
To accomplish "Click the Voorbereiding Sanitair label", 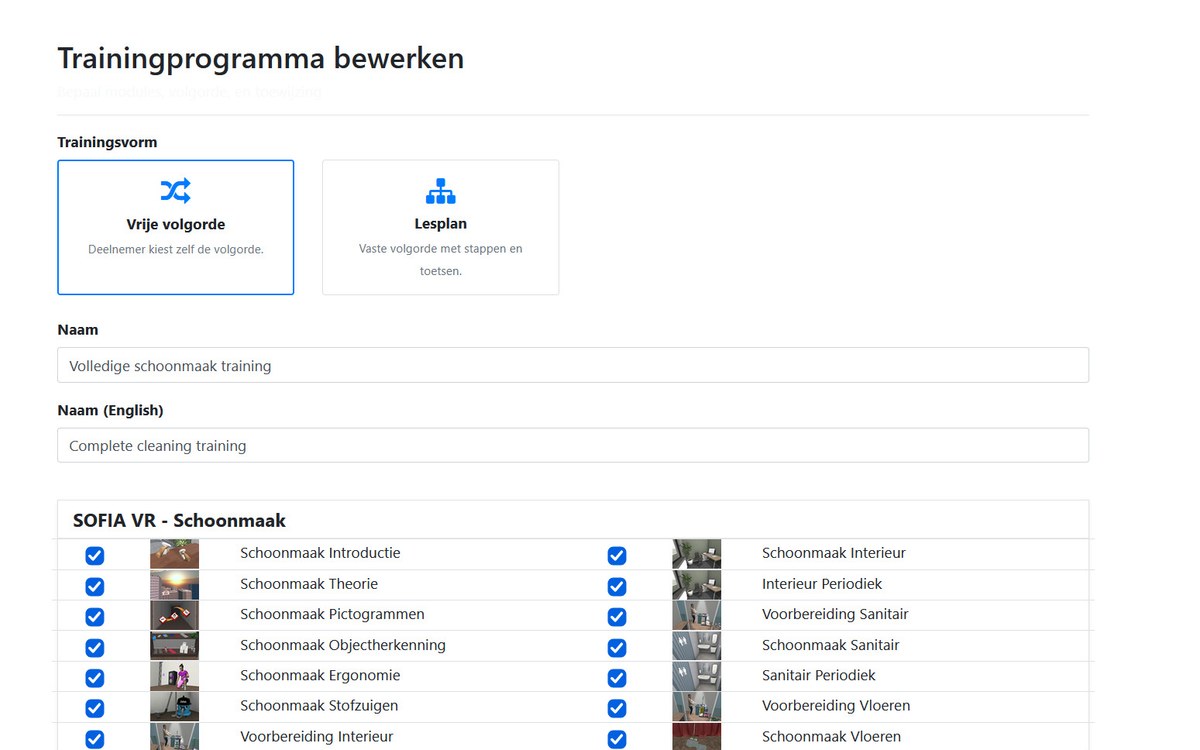I will click(835, 614).
